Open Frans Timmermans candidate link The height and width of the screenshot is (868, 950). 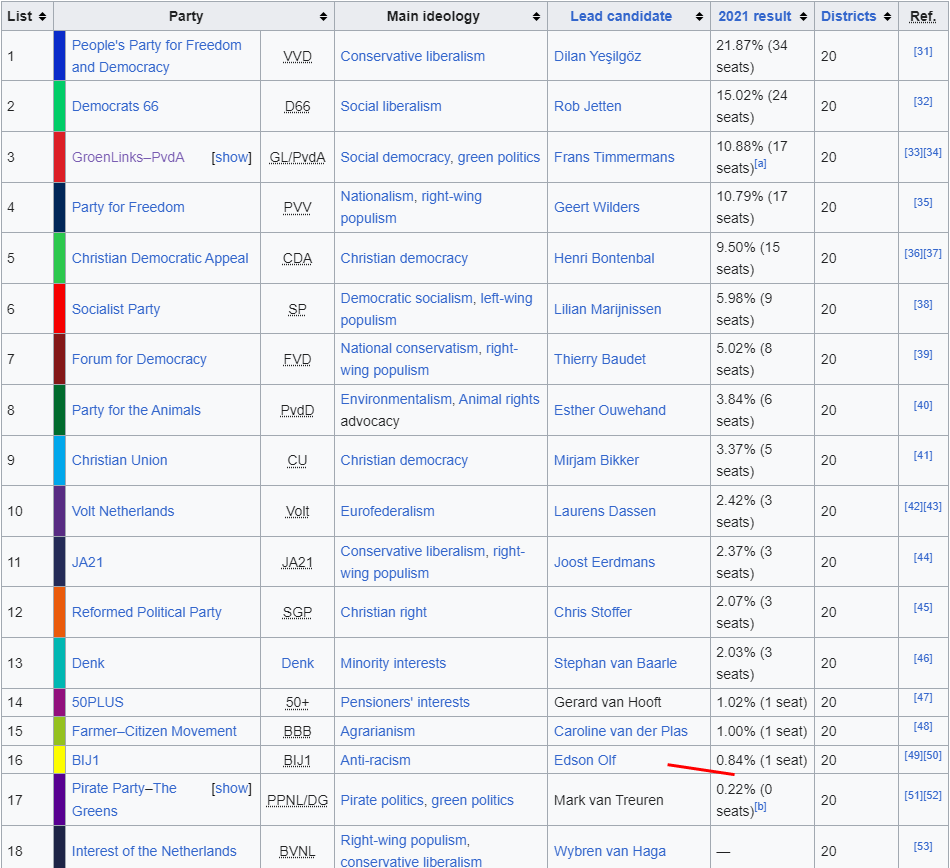coord(614,157)
